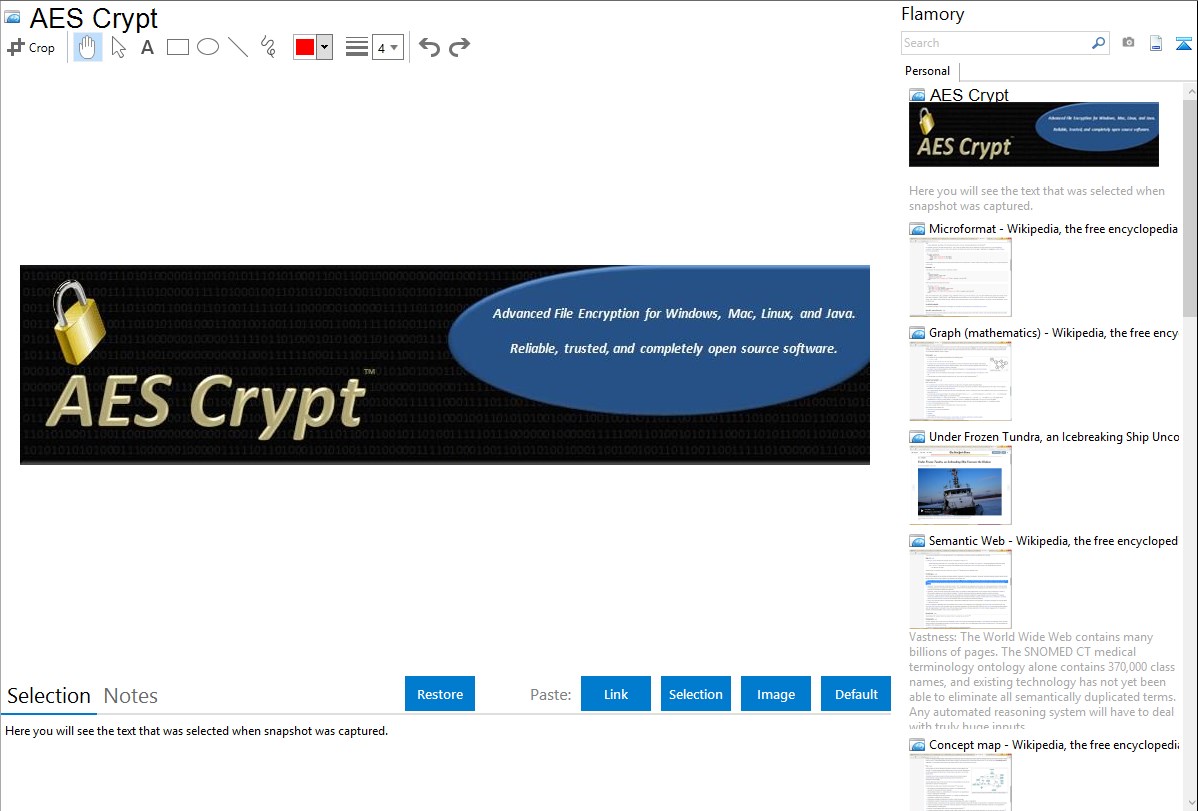This screenshot has height=811, width=1198.
Task: Click the AES Crypt banner image in the canvas
Action: click(x=445, y=365)
